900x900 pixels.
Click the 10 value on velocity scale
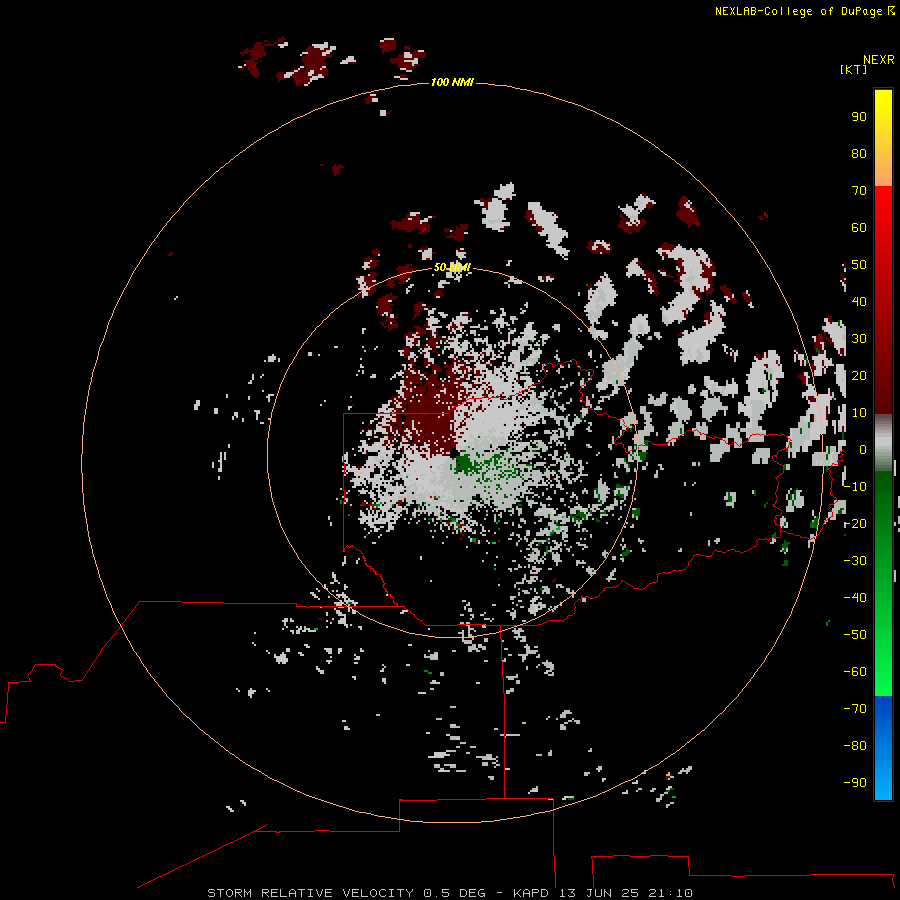click(x=859, y=413)
